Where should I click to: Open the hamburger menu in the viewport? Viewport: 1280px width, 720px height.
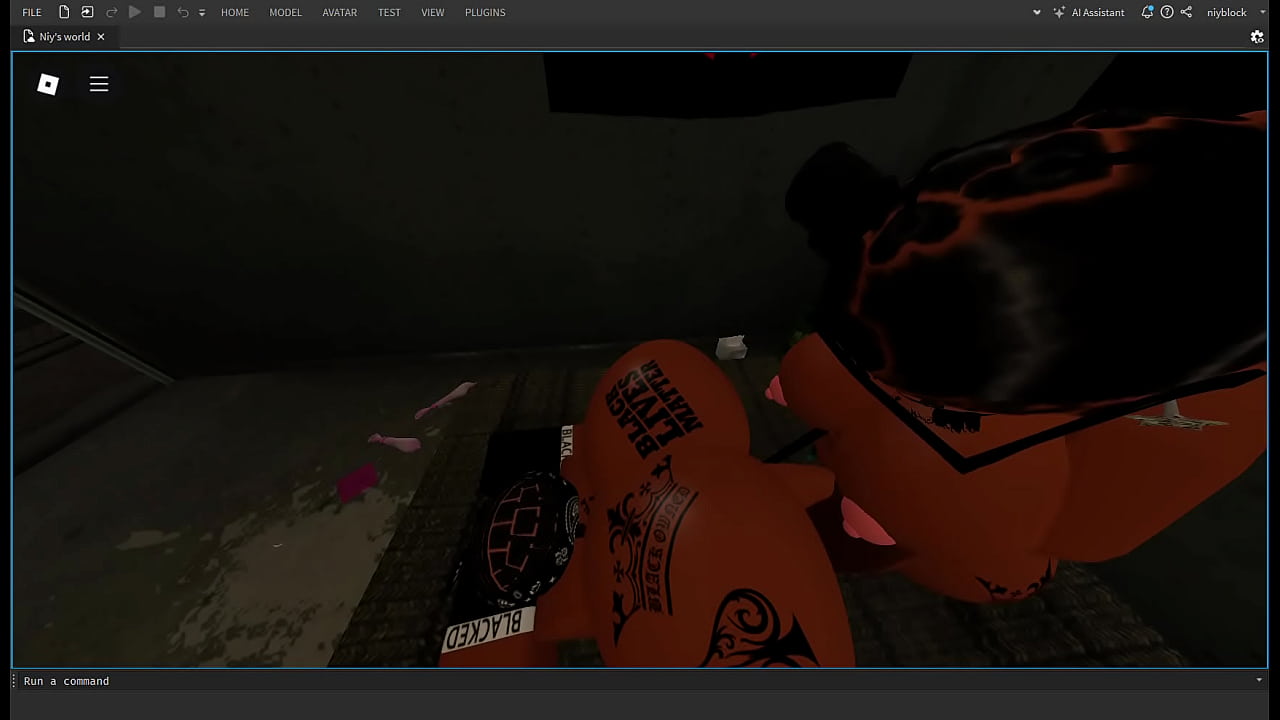[99, 84]
